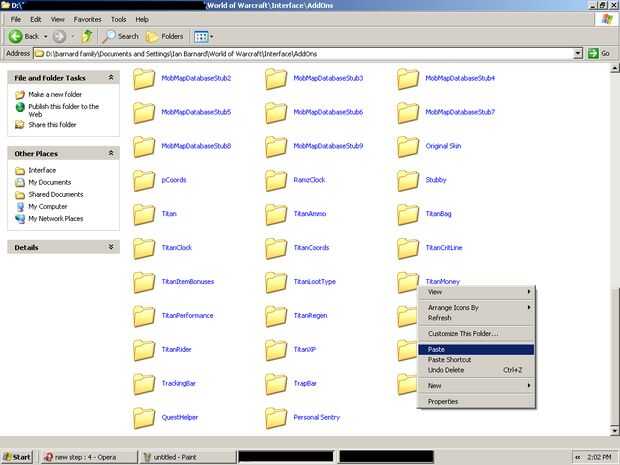Viewport: 620px width, 465px height.
Task: Collapse the Other Places panel
Action: 111,153
